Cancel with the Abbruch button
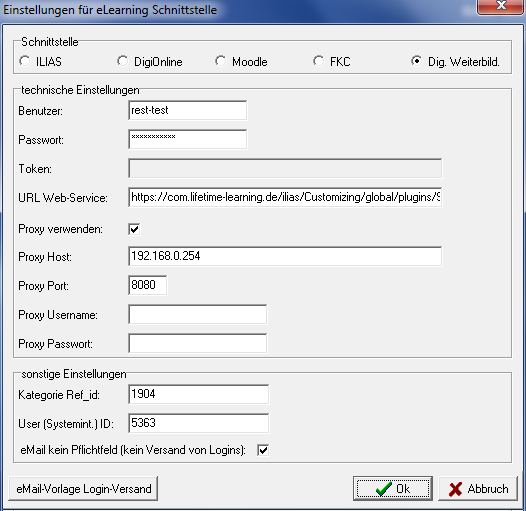Image resolution: width=526 pixels, height=511 pixels. point(478,489)
